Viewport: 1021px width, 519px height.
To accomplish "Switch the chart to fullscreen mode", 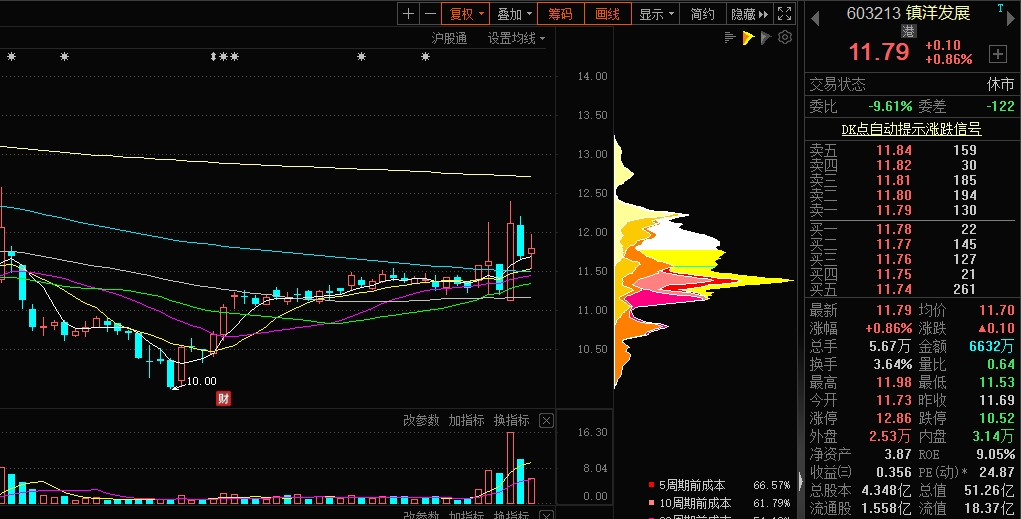I will 785,14.
